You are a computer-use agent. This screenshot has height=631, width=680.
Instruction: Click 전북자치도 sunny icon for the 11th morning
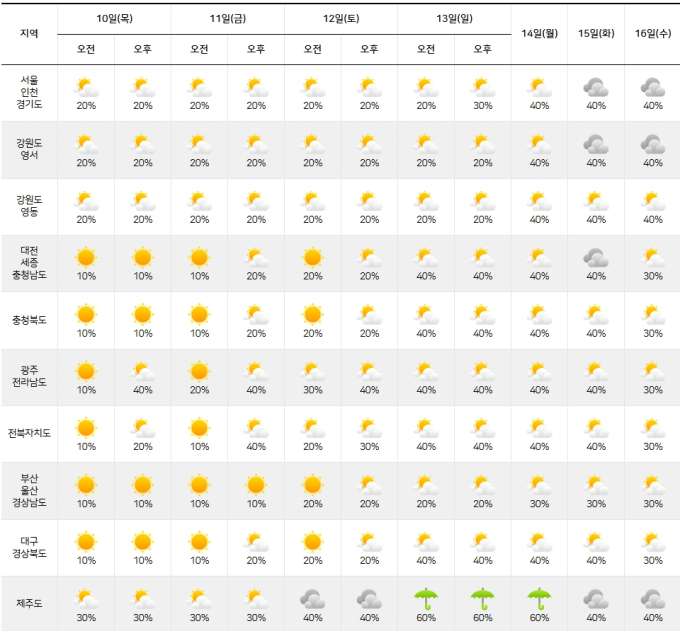199,428
